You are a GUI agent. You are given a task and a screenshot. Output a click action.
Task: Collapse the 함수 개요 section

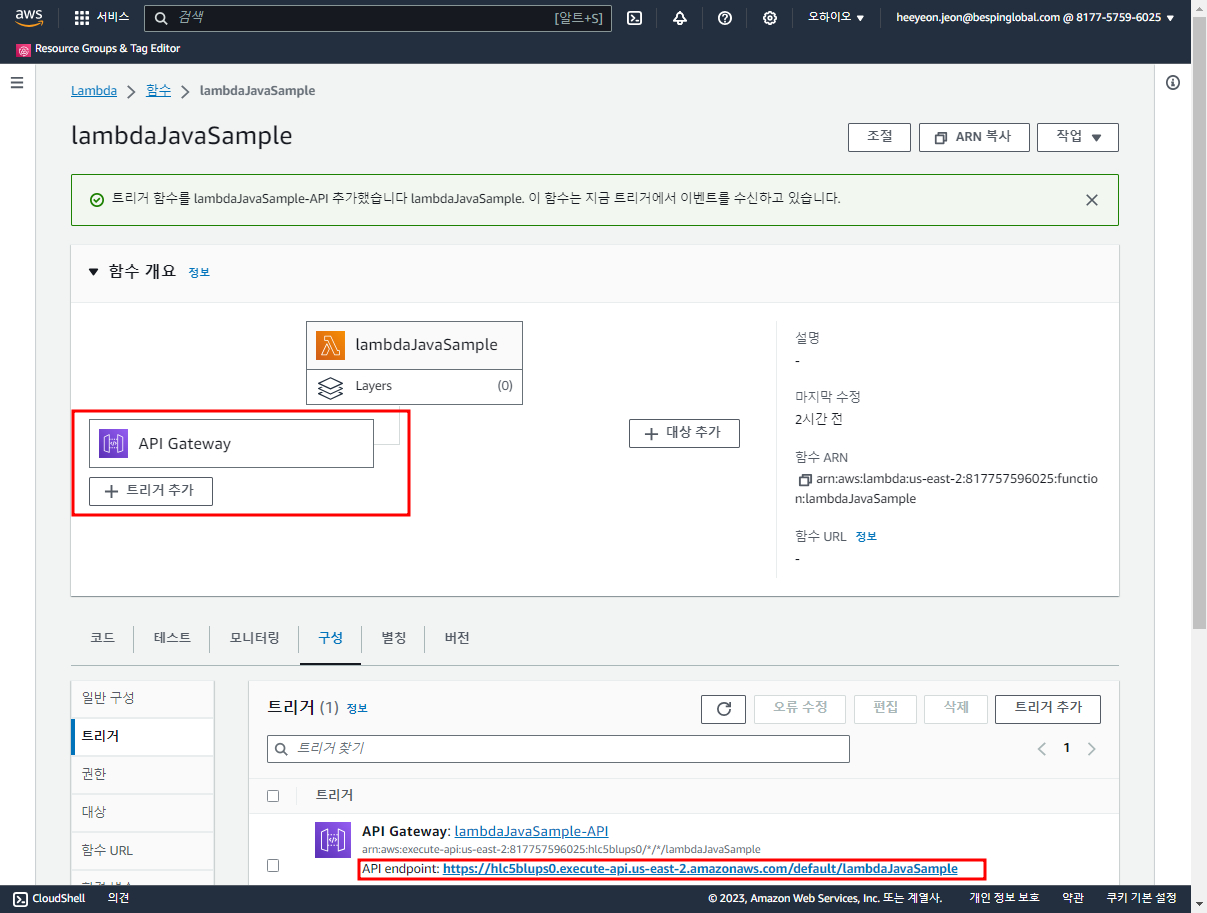coord(94,272)
